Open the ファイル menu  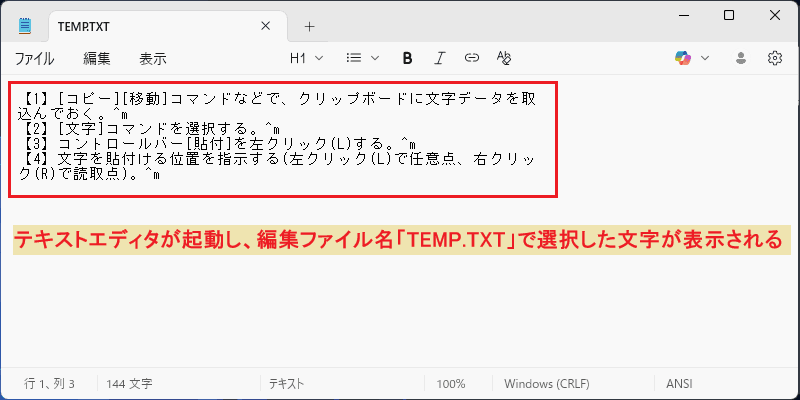pos(34,59)
